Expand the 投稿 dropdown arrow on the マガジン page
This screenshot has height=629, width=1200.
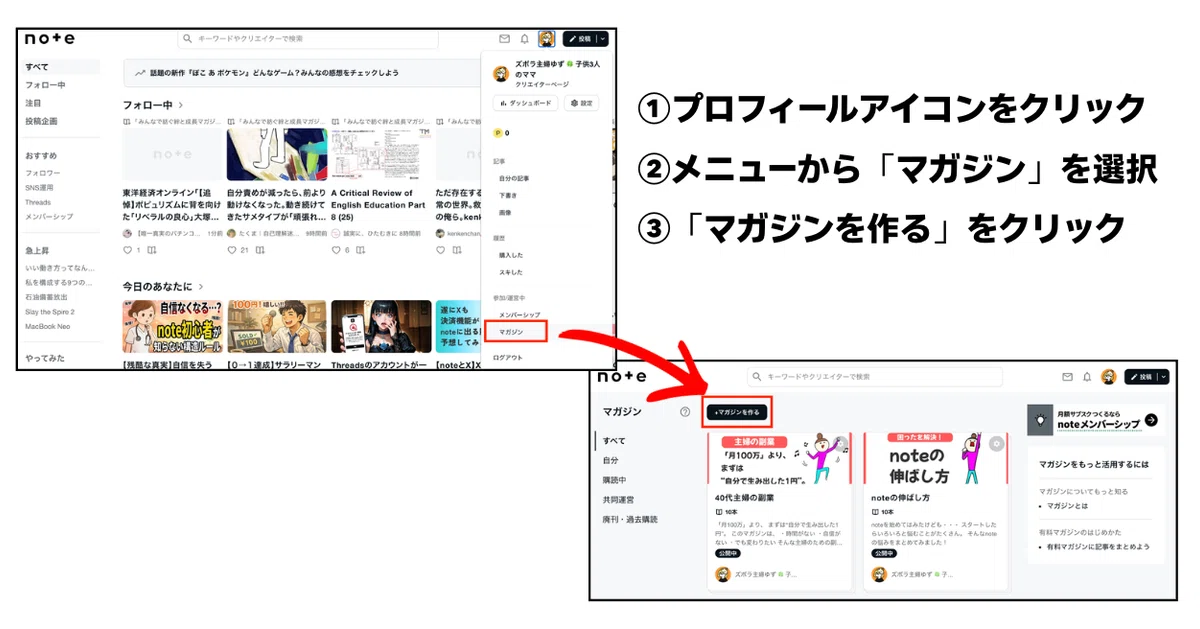1163,377
